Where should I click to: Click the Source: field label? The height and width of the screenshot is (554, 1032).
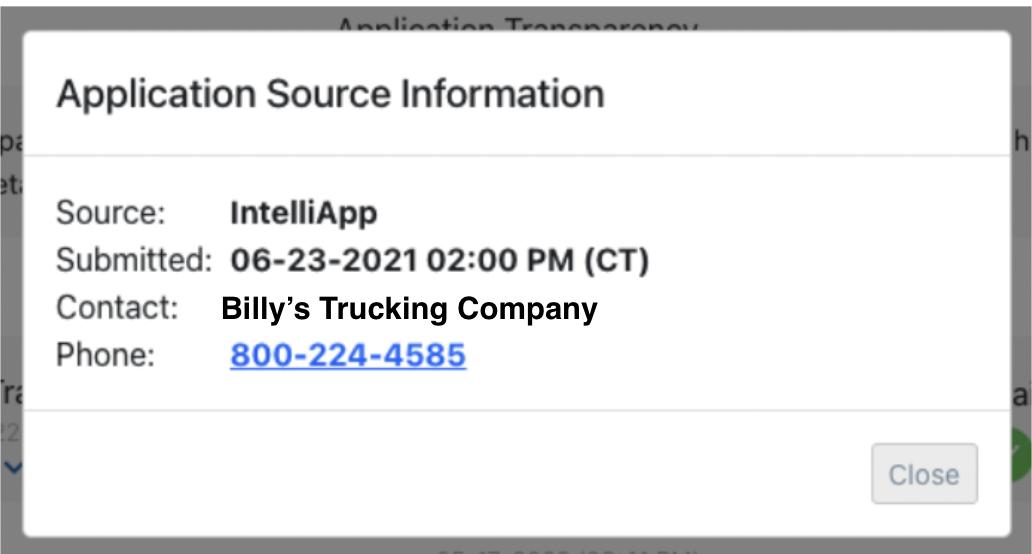point(111,213)
